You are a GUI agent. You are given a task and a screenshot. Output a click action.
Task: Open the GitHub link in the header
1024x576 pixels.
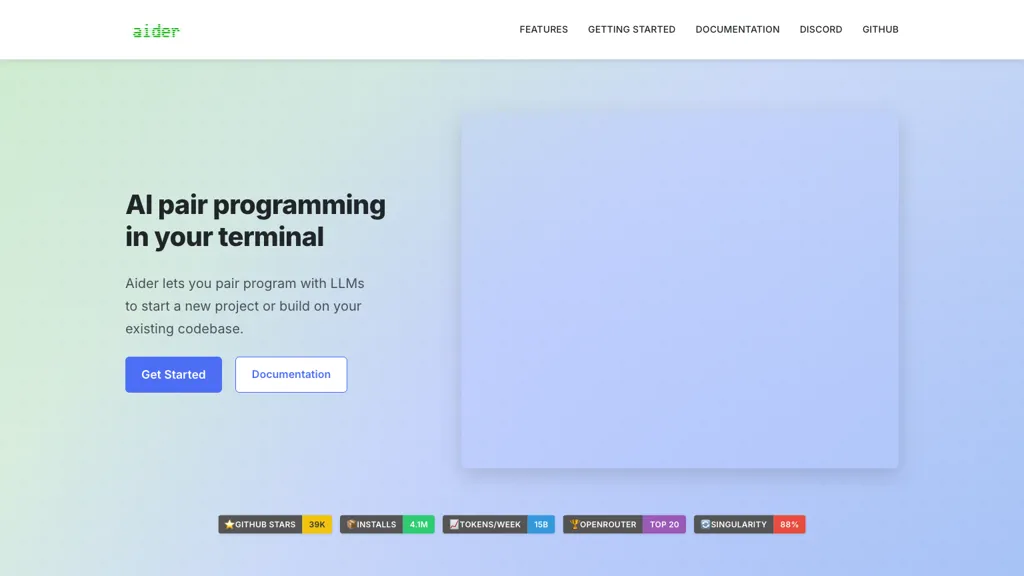880,30
